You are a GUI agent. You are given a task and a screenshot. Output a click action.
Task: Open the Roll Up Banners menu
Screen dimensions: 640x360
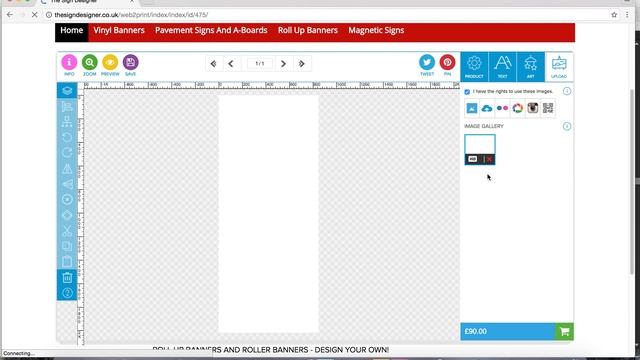(308, 31)
